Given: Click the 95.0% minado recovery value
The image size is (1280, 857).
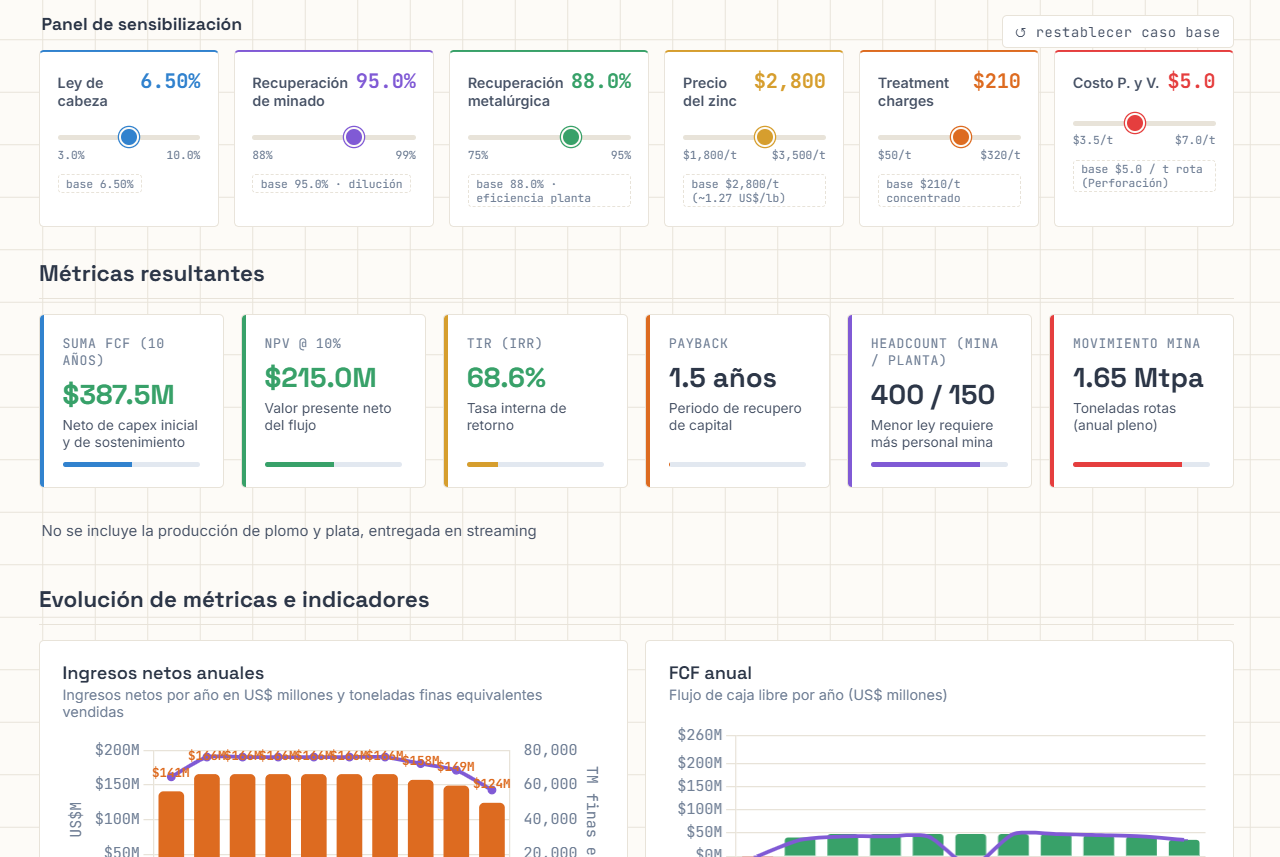Looking at the screenshot, I should click(386, 82).
